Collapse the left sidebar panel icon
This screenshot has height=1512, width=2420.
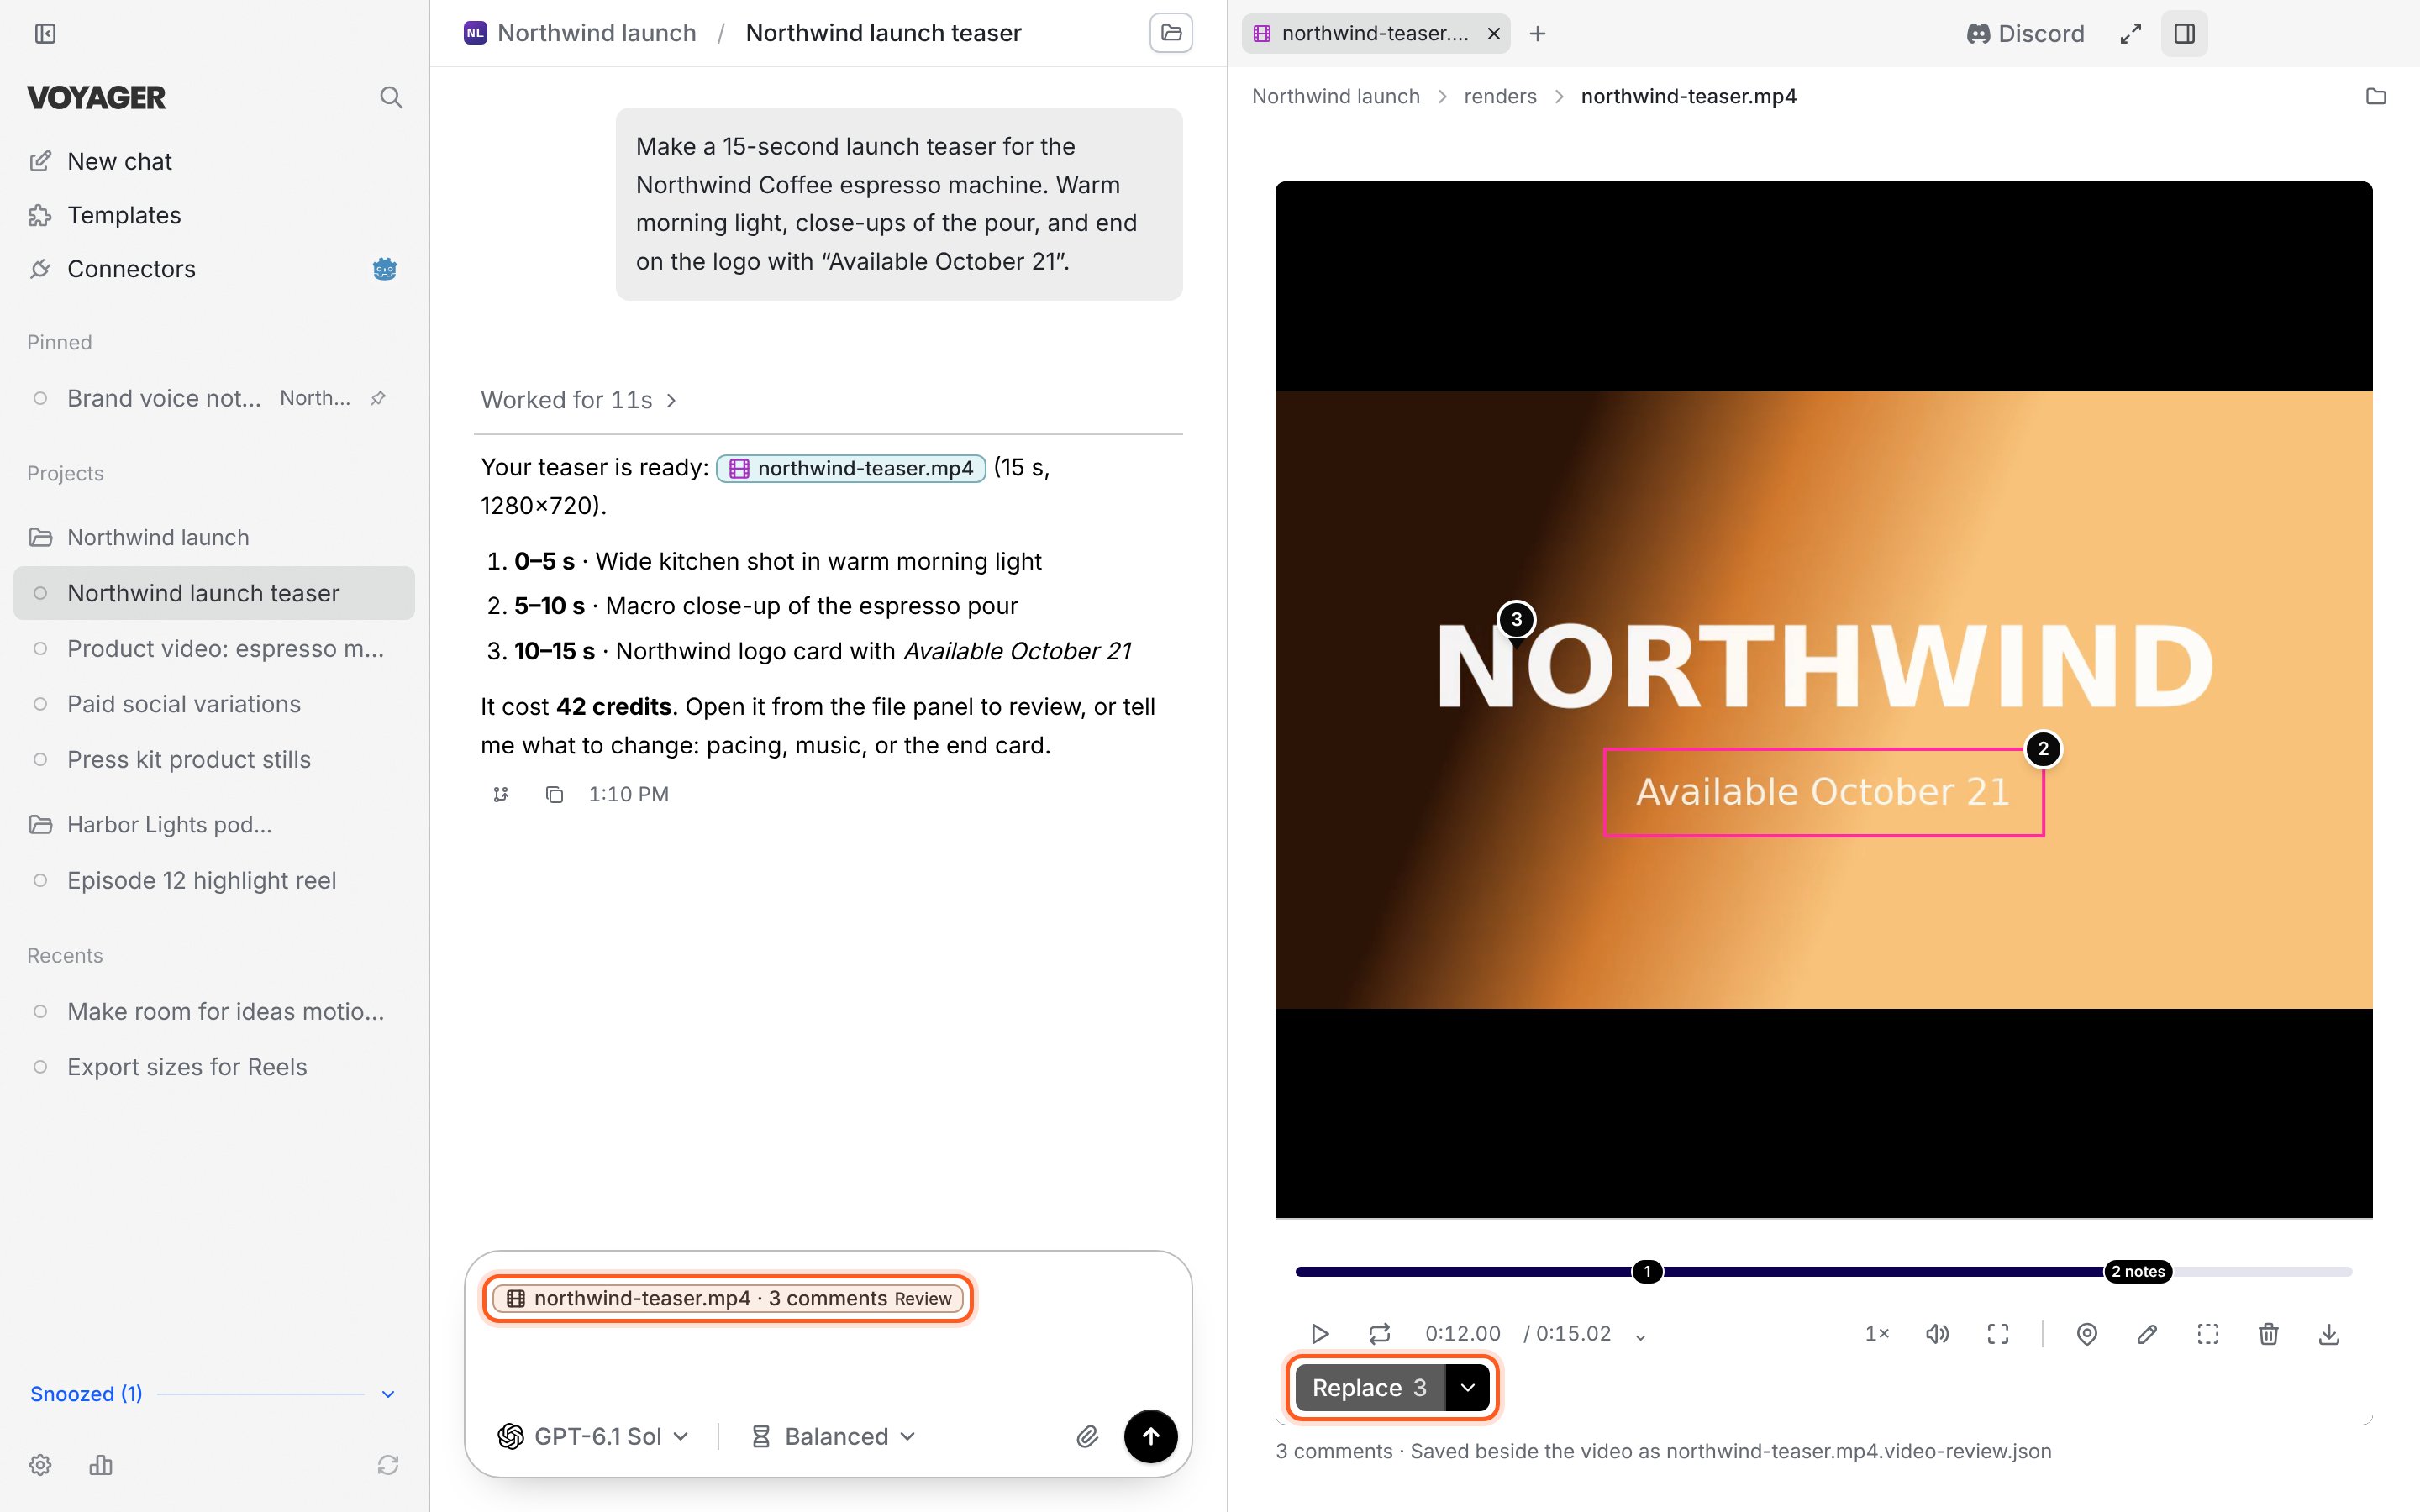tap(45, 34)
